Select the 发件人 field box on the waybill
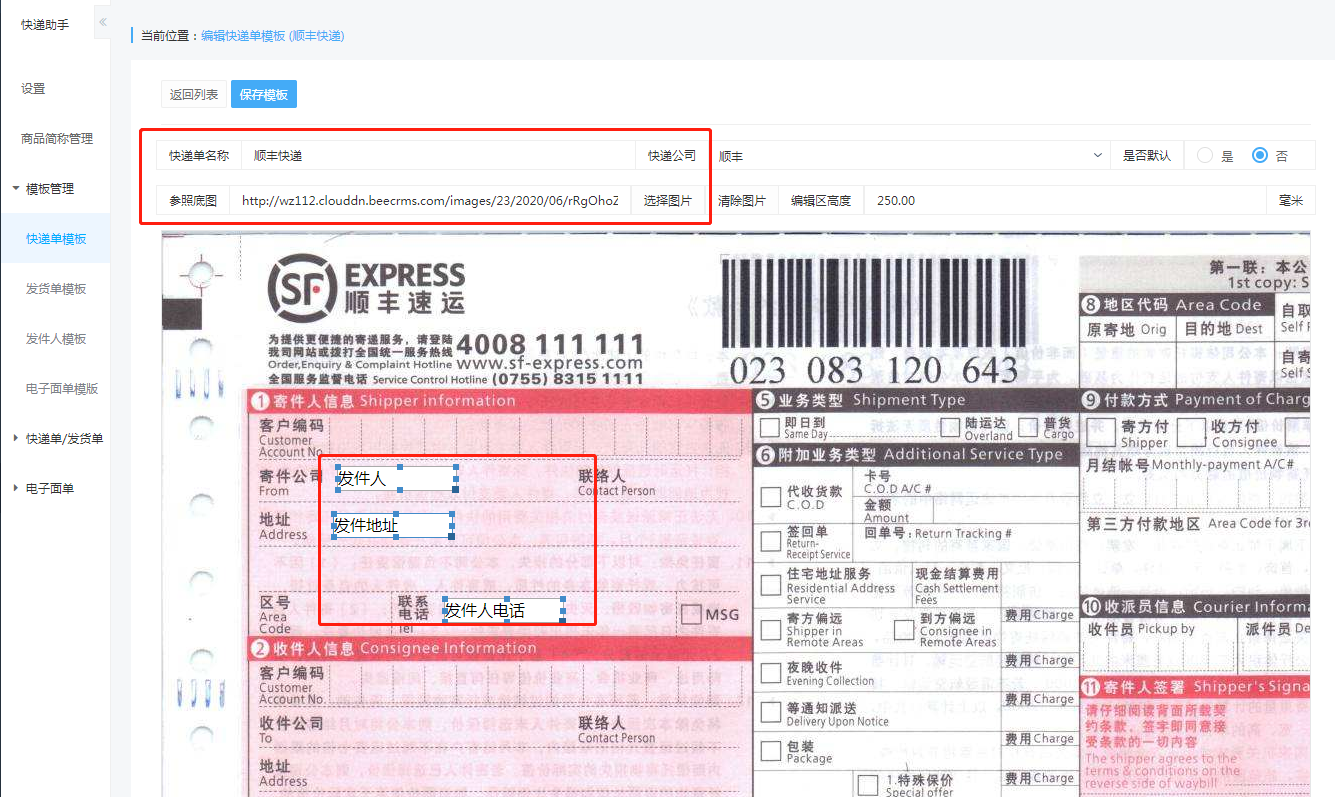 [396, 478]
